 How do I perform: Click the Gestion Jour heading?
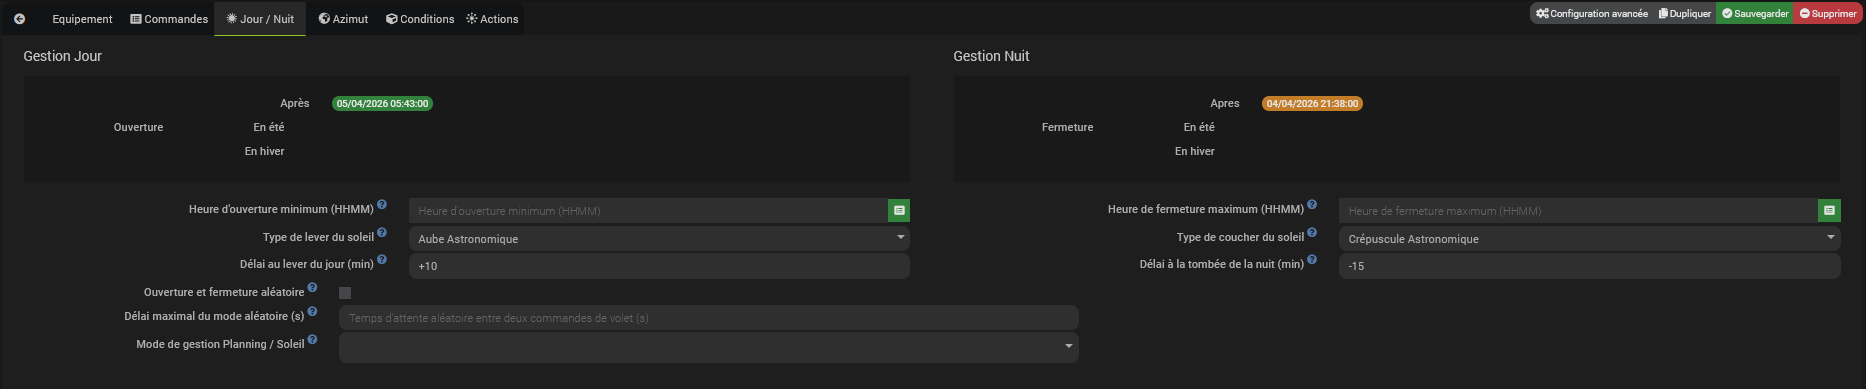click(63, 56)
